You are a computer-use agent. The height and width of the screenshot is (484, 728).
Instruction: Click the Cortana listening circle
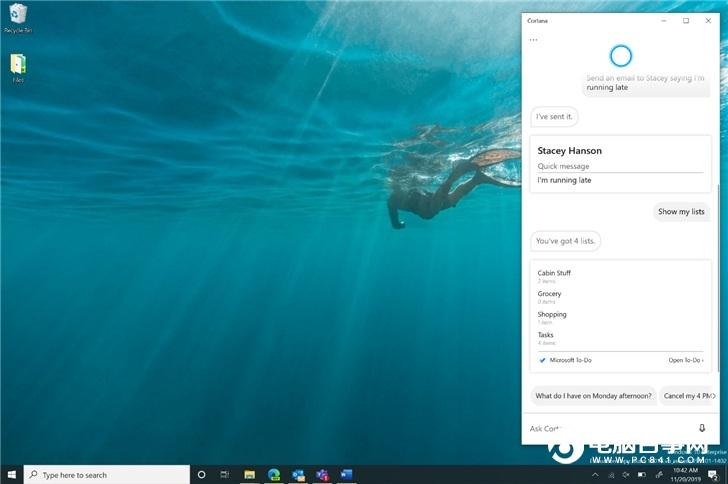click(x=621, y=56)
